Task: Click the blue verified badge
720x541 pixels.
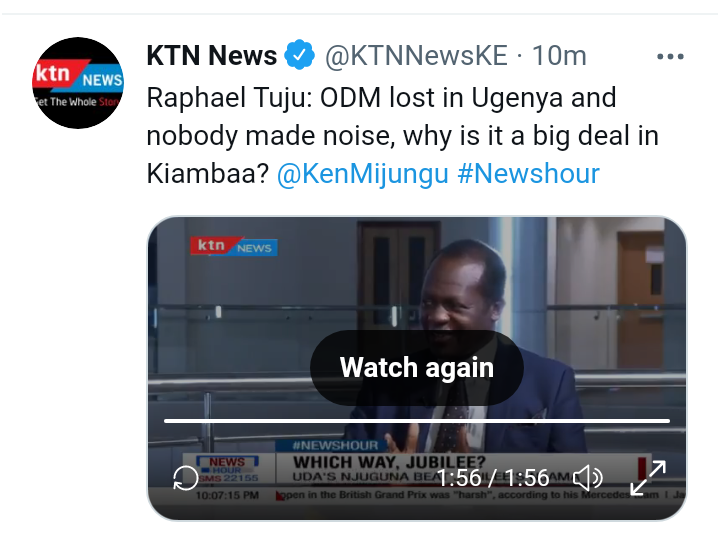Action: (299, 55)
